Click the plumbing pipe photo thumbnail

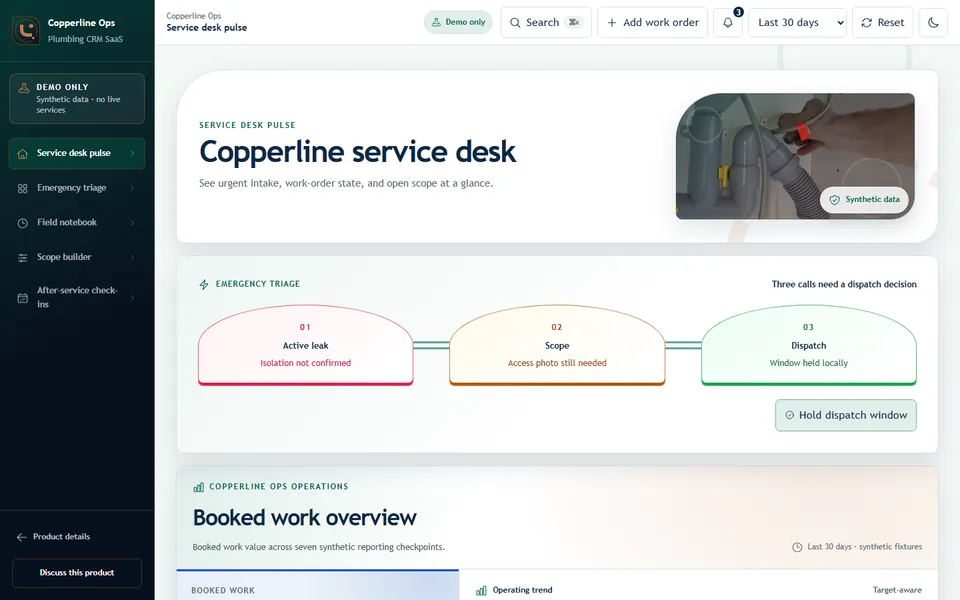point(795,156)
